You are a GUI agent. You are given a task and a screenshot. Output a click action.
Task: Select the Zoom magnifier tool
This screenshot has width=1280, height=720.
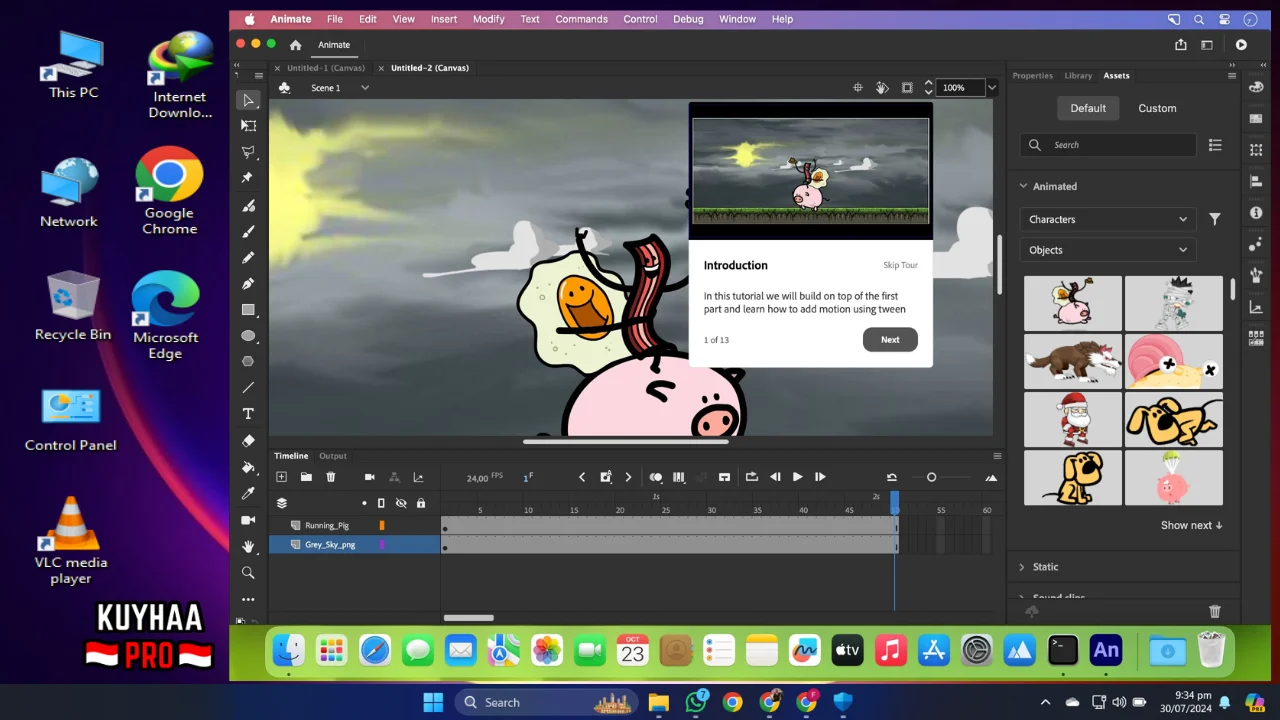248,573
